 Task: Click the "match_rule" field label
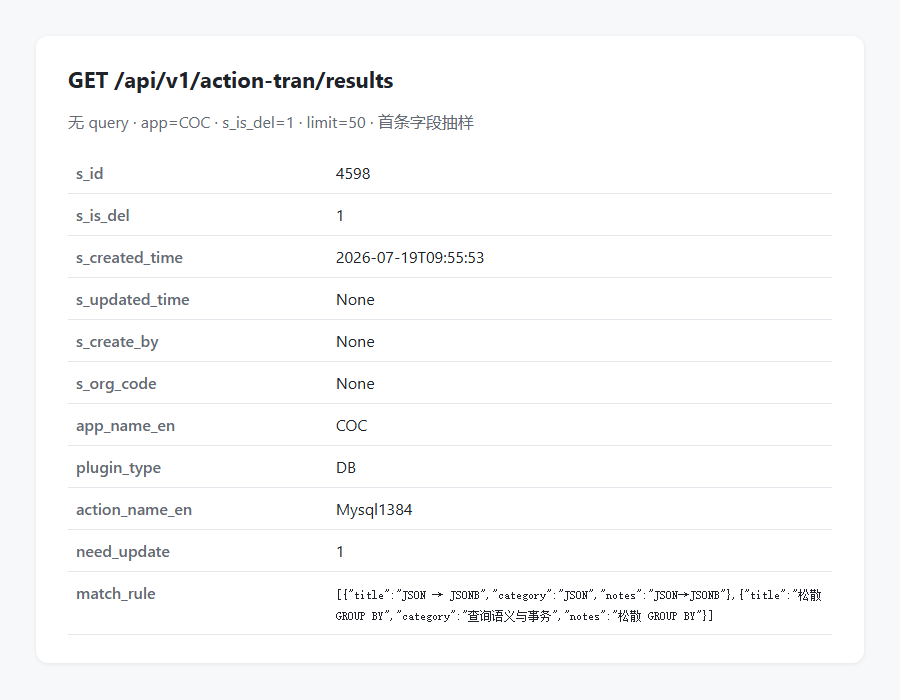(115, 593)
